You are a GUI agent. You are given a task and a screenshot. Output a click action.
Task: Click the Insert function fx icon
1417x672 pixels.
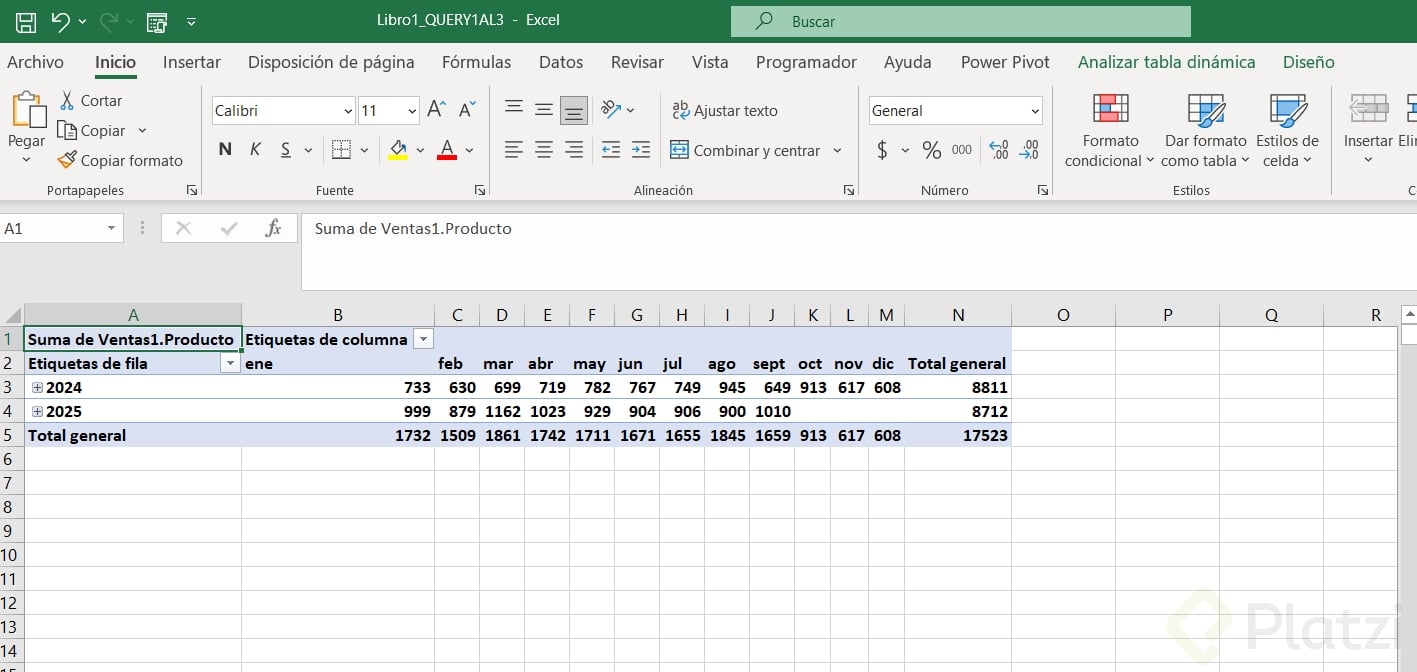[x=273, y=228]
